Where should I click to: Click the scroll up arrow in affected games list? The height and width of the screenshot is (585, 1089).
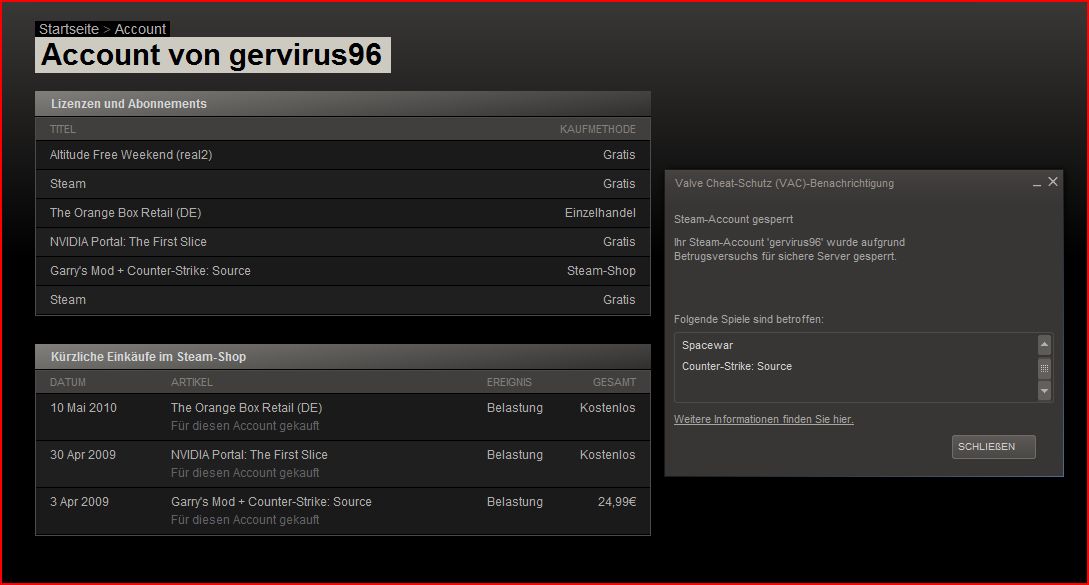point(1044,345)
